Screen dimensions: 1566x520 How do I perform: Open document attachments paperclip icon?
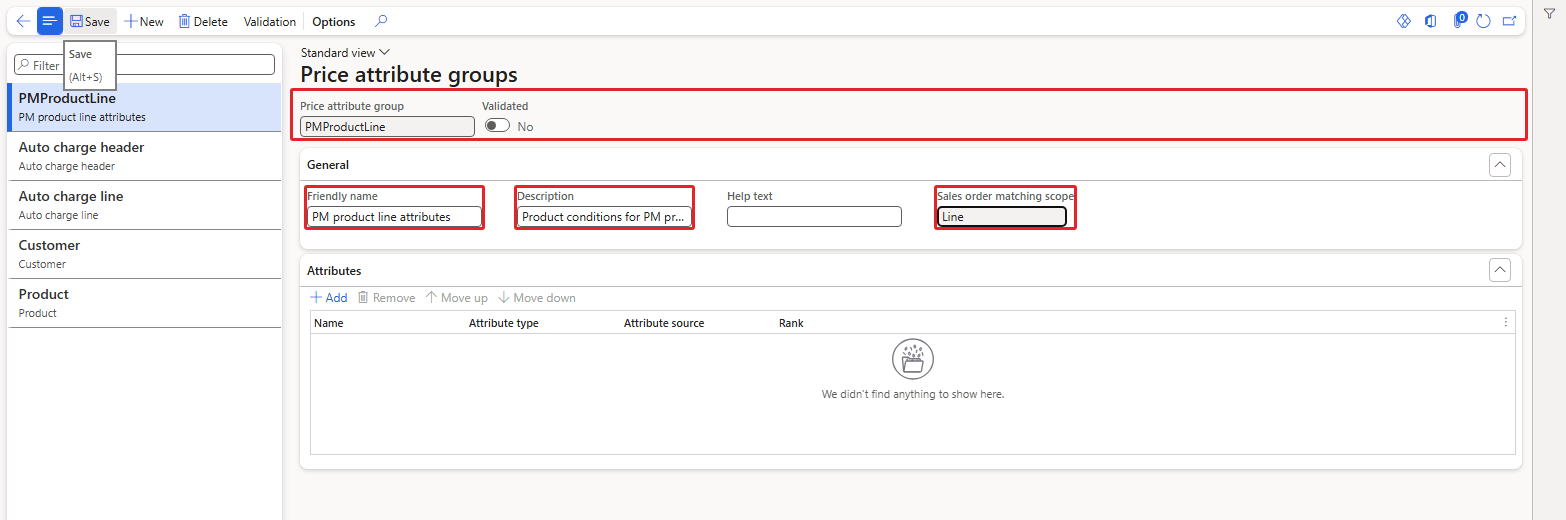coord(1459,20)
